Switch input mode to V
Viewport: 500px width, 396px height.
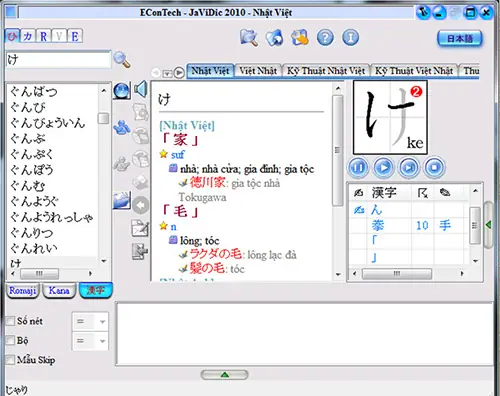[x=59, y=36]
